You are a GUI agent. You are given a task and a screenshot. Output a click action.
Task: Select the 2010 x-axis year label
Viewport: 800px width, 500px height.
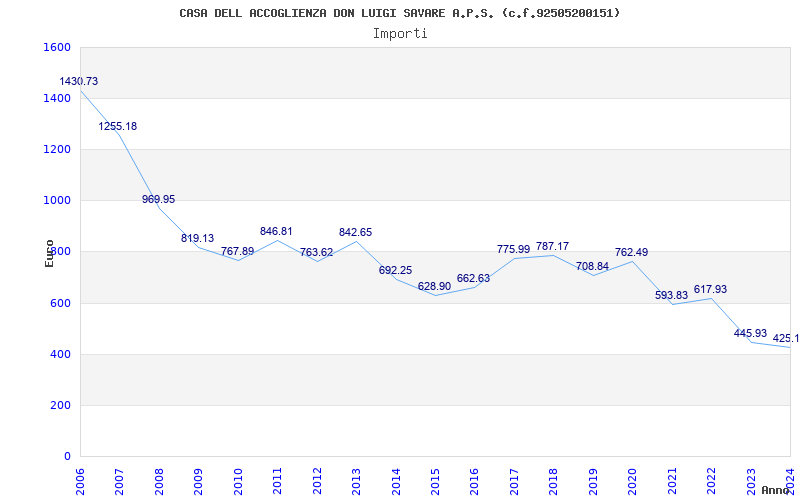238,482
